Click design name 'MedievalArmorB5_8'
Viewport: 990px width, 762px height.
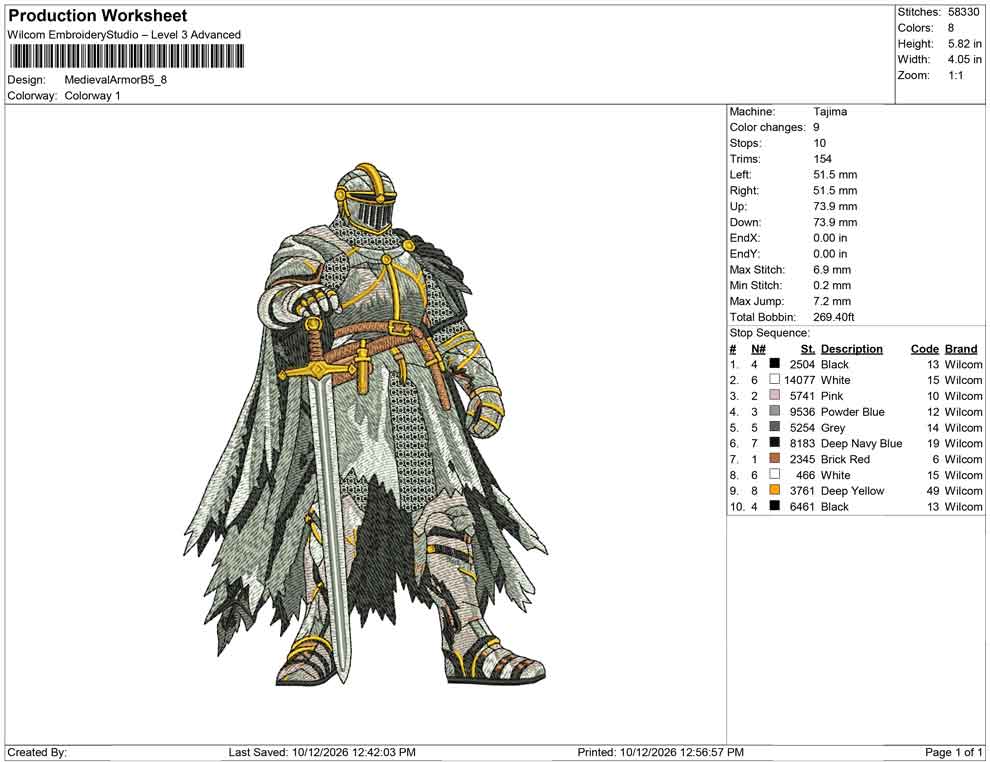(x=116, y=80)
